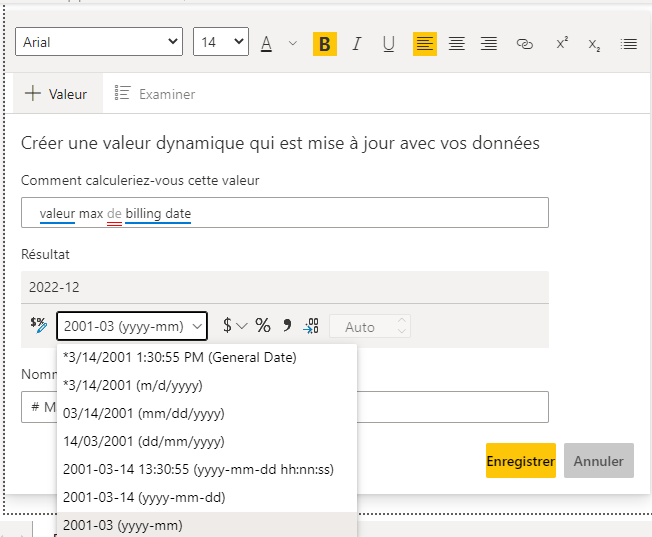
Task: Open the font color dropdown arrow
Action: (x=293, y=43)
